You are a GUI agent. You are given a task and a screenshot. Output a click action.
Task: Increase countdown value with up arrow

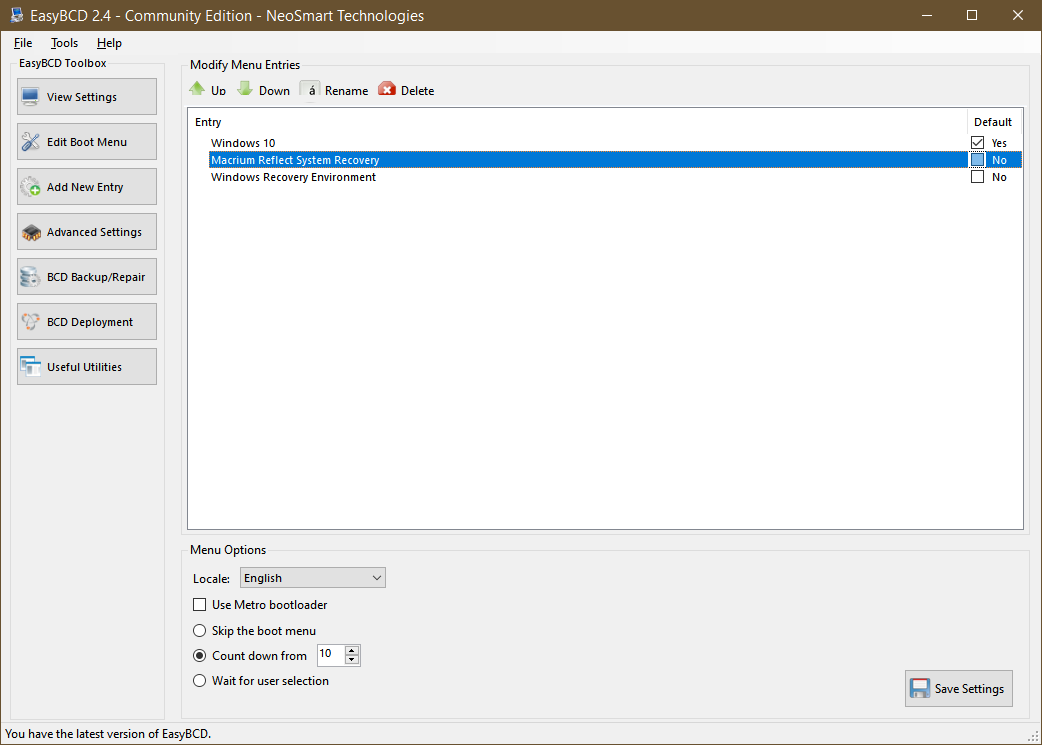tap(352, 650)
